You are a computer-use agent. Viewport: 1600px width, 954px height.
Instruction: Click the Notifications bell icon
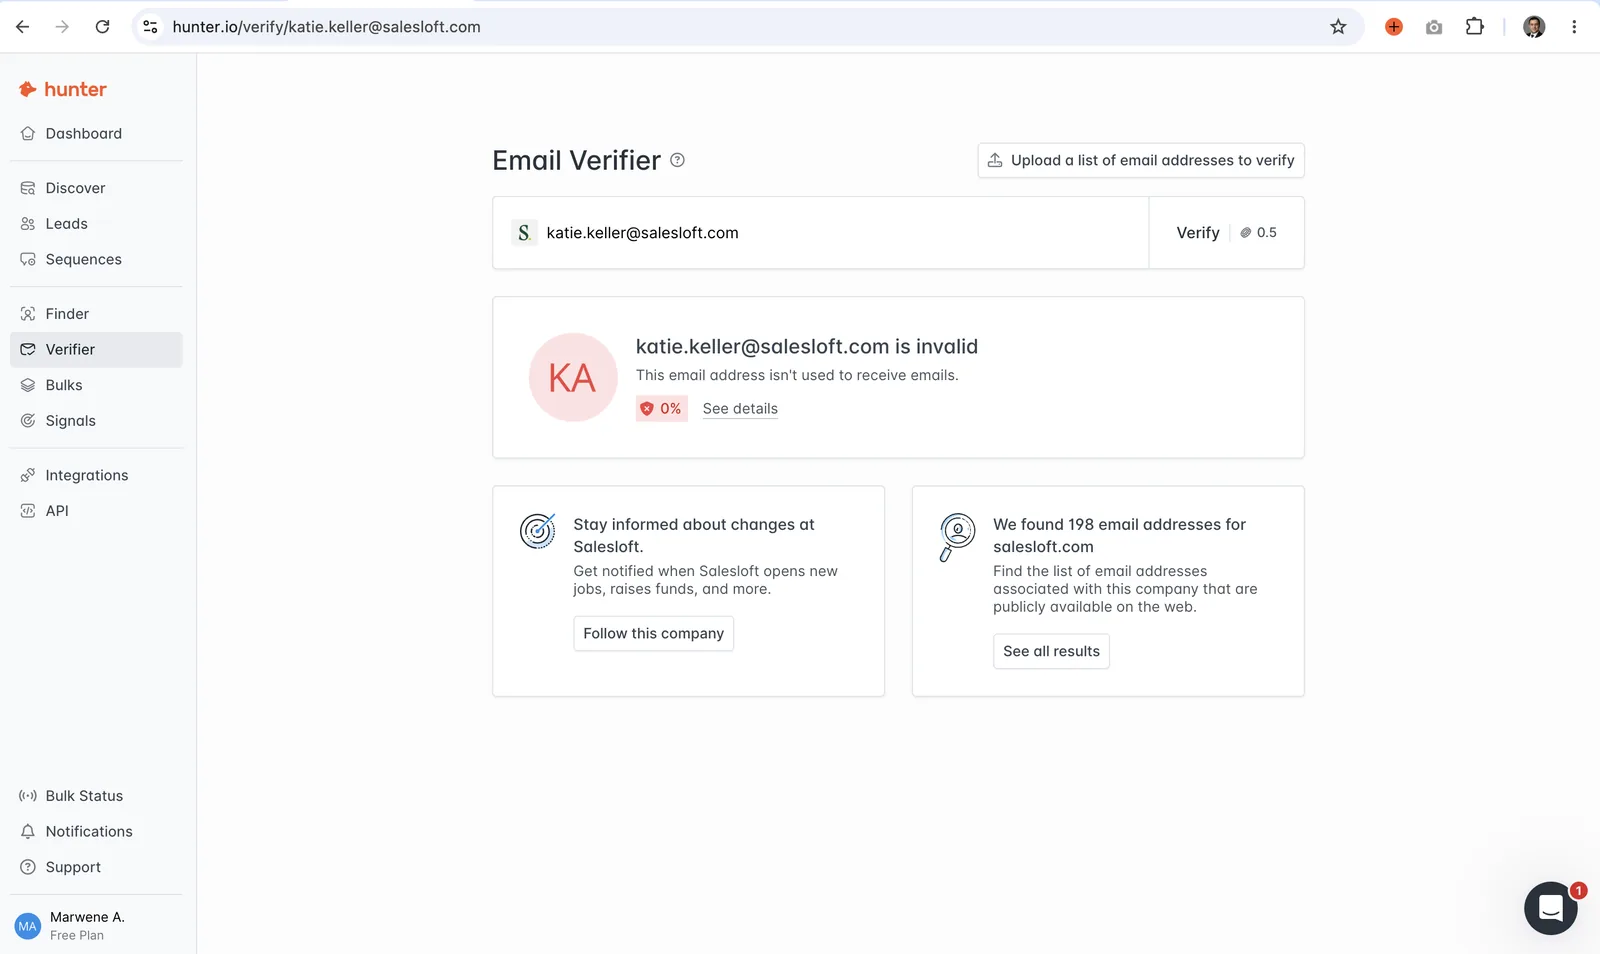click(28, 832)
